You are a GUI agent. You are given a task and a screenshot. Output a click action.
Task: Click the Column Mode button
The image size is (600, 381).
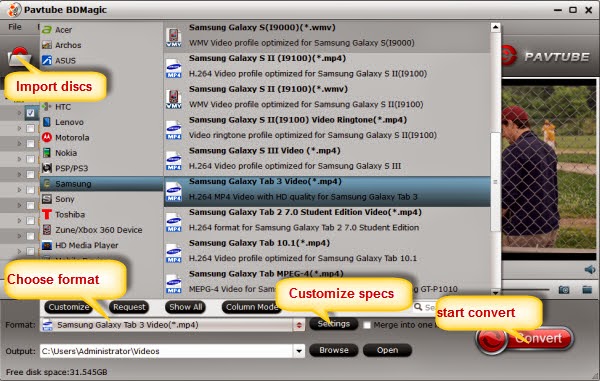tap(251, 307)
